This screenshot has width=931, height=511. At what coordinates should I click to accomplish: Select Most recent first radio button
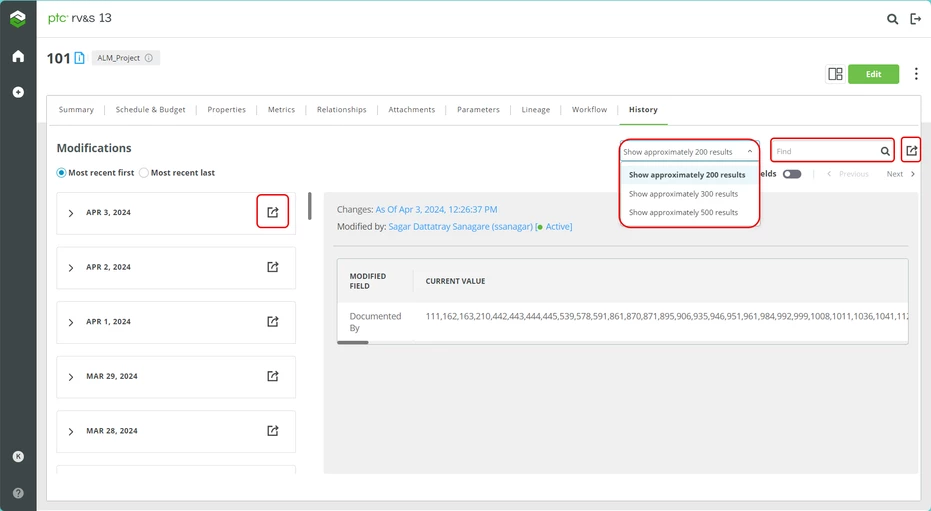click(61, 173)
